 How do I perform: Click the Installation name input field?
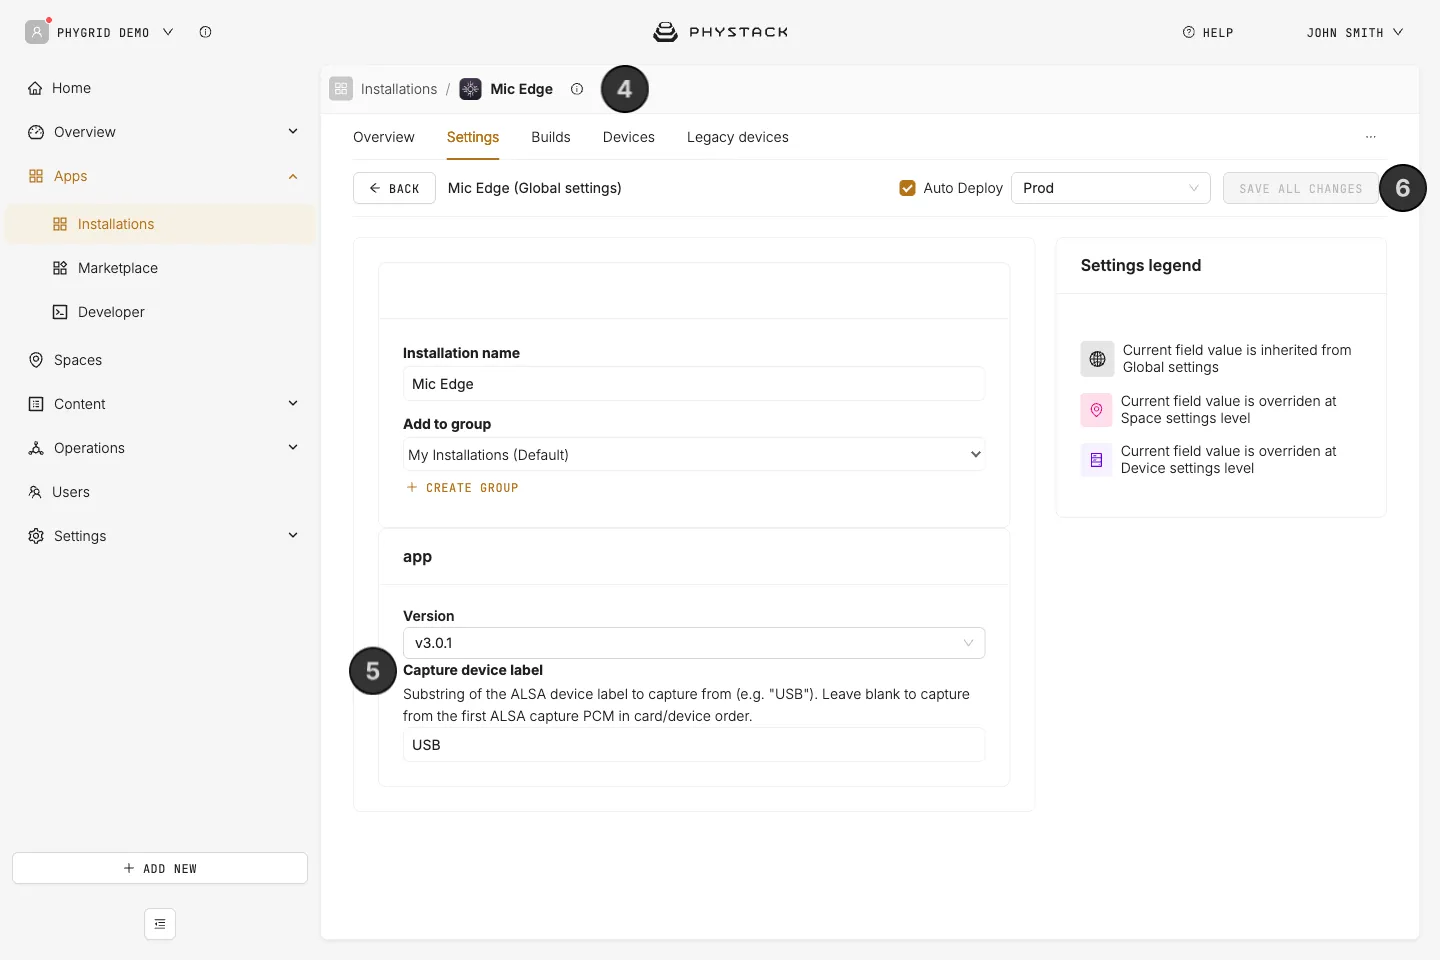pyautogui.click(x=694, y=384)
